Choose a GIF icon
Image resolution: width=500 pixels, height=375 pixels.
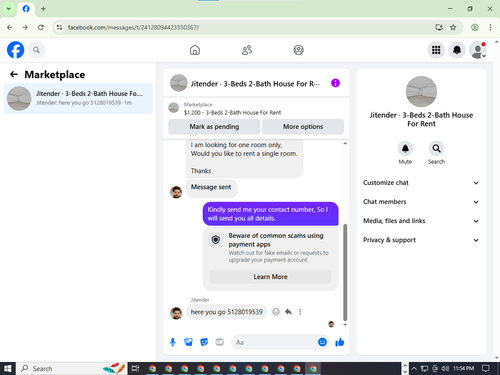[x=219, y=342]
